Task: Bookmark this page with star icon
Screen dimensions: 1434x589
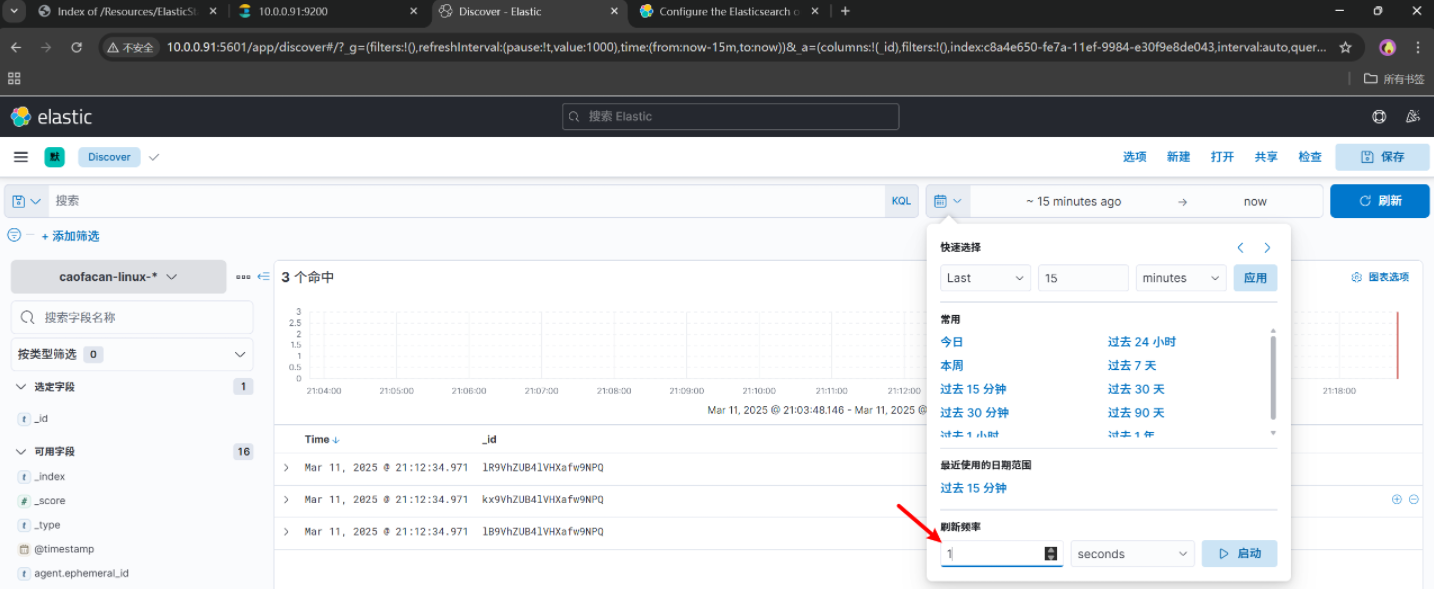Action: click(1346, 47)
